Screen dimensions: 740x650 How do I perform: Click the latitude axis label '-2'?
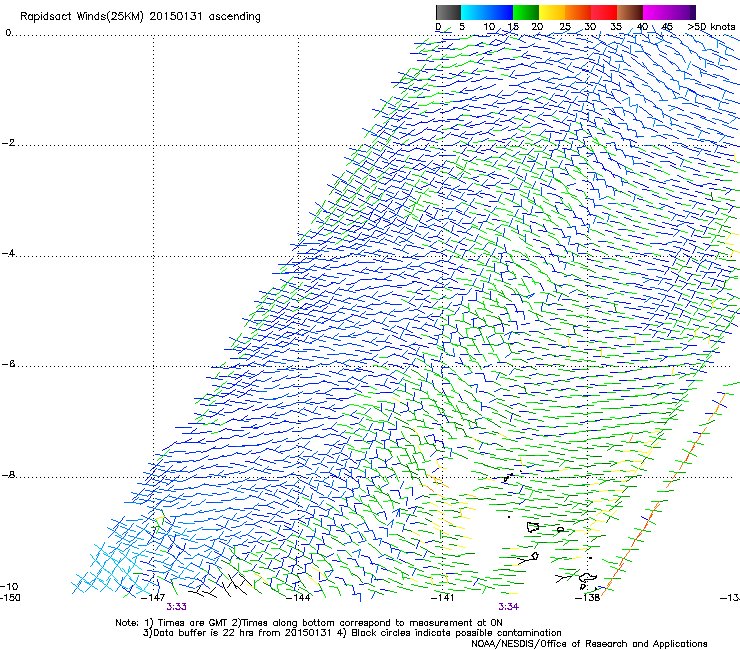[x=8, y=143]
